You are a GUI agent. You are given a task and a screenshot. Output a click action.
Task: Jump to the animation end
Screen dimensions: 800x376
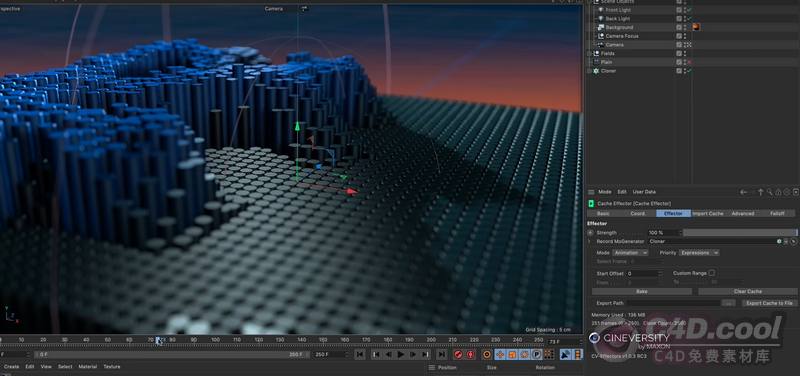441,354
